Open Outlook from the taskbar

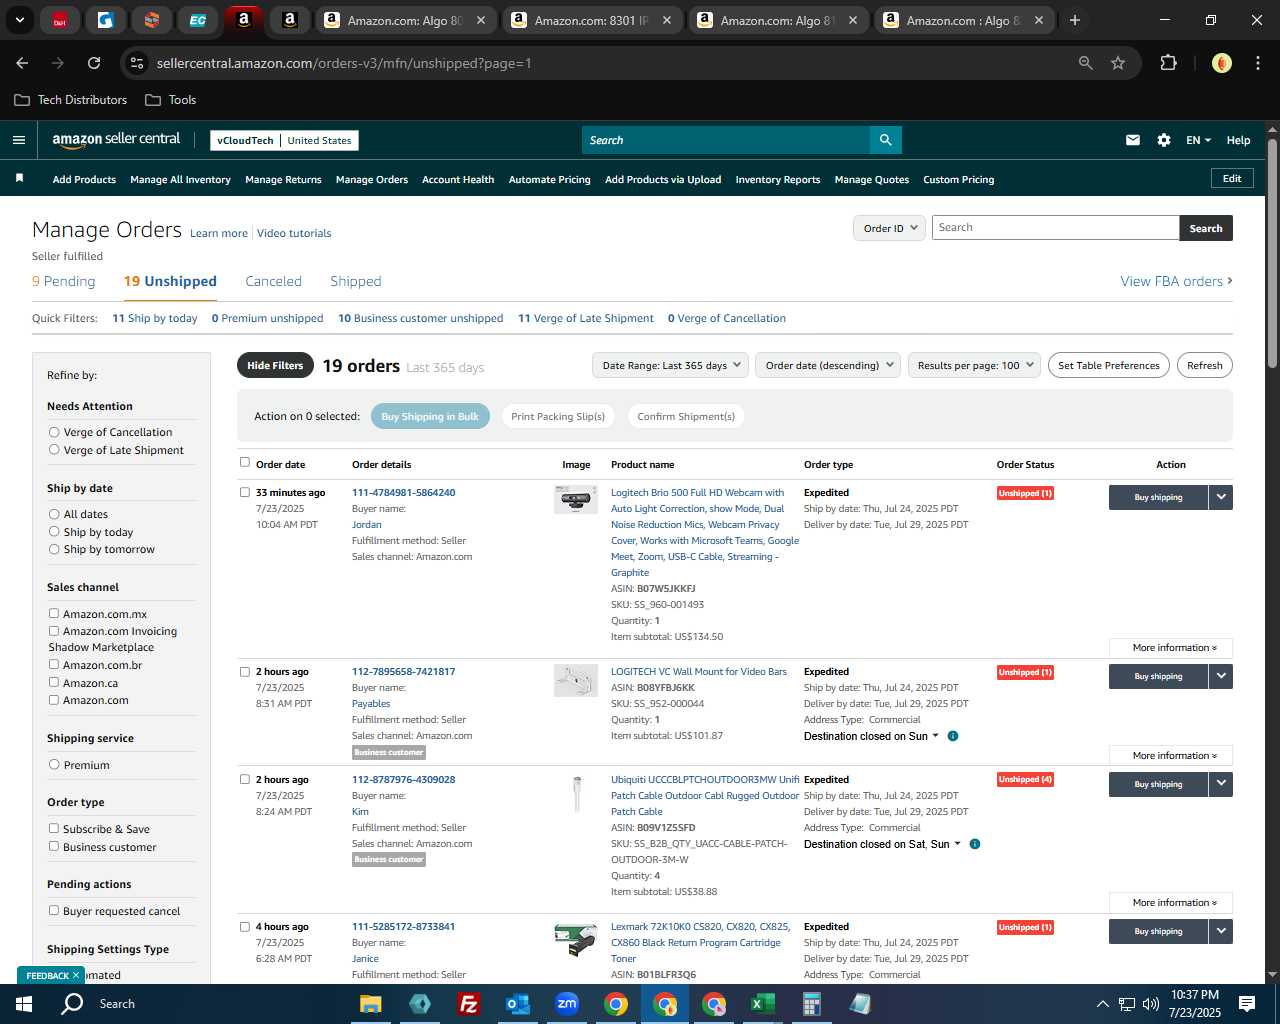coord(517,1004)
